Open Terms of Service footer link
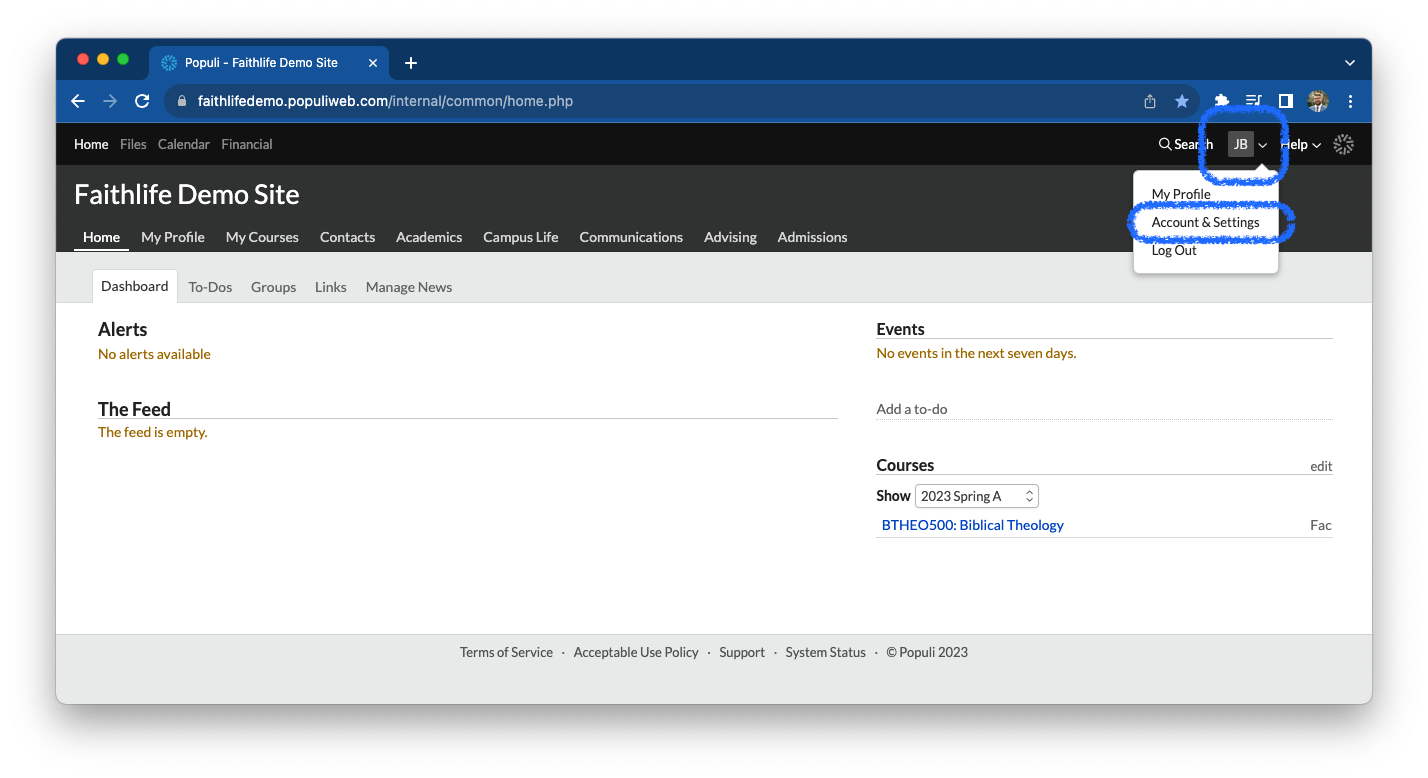1428x778 pixels. coord(506,652)
